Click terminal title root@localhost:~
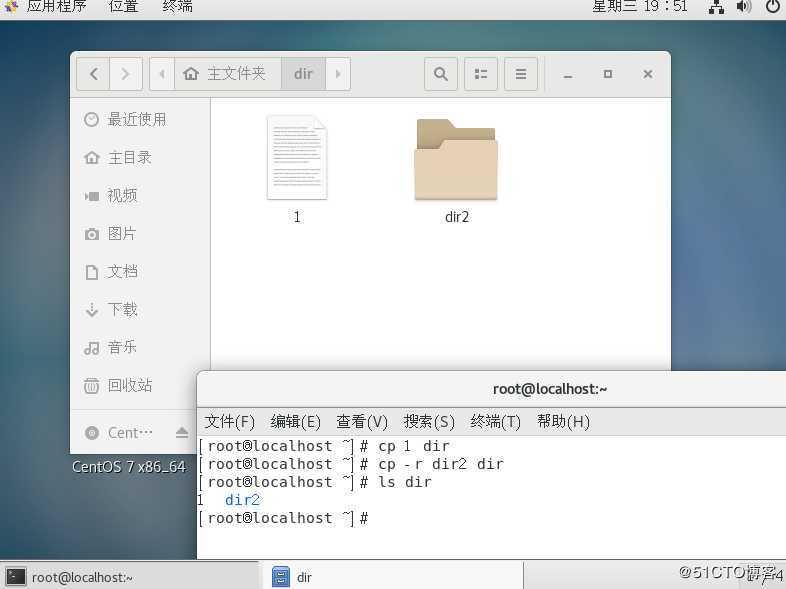Screen dimensions: 786x589 pos(550,389)
